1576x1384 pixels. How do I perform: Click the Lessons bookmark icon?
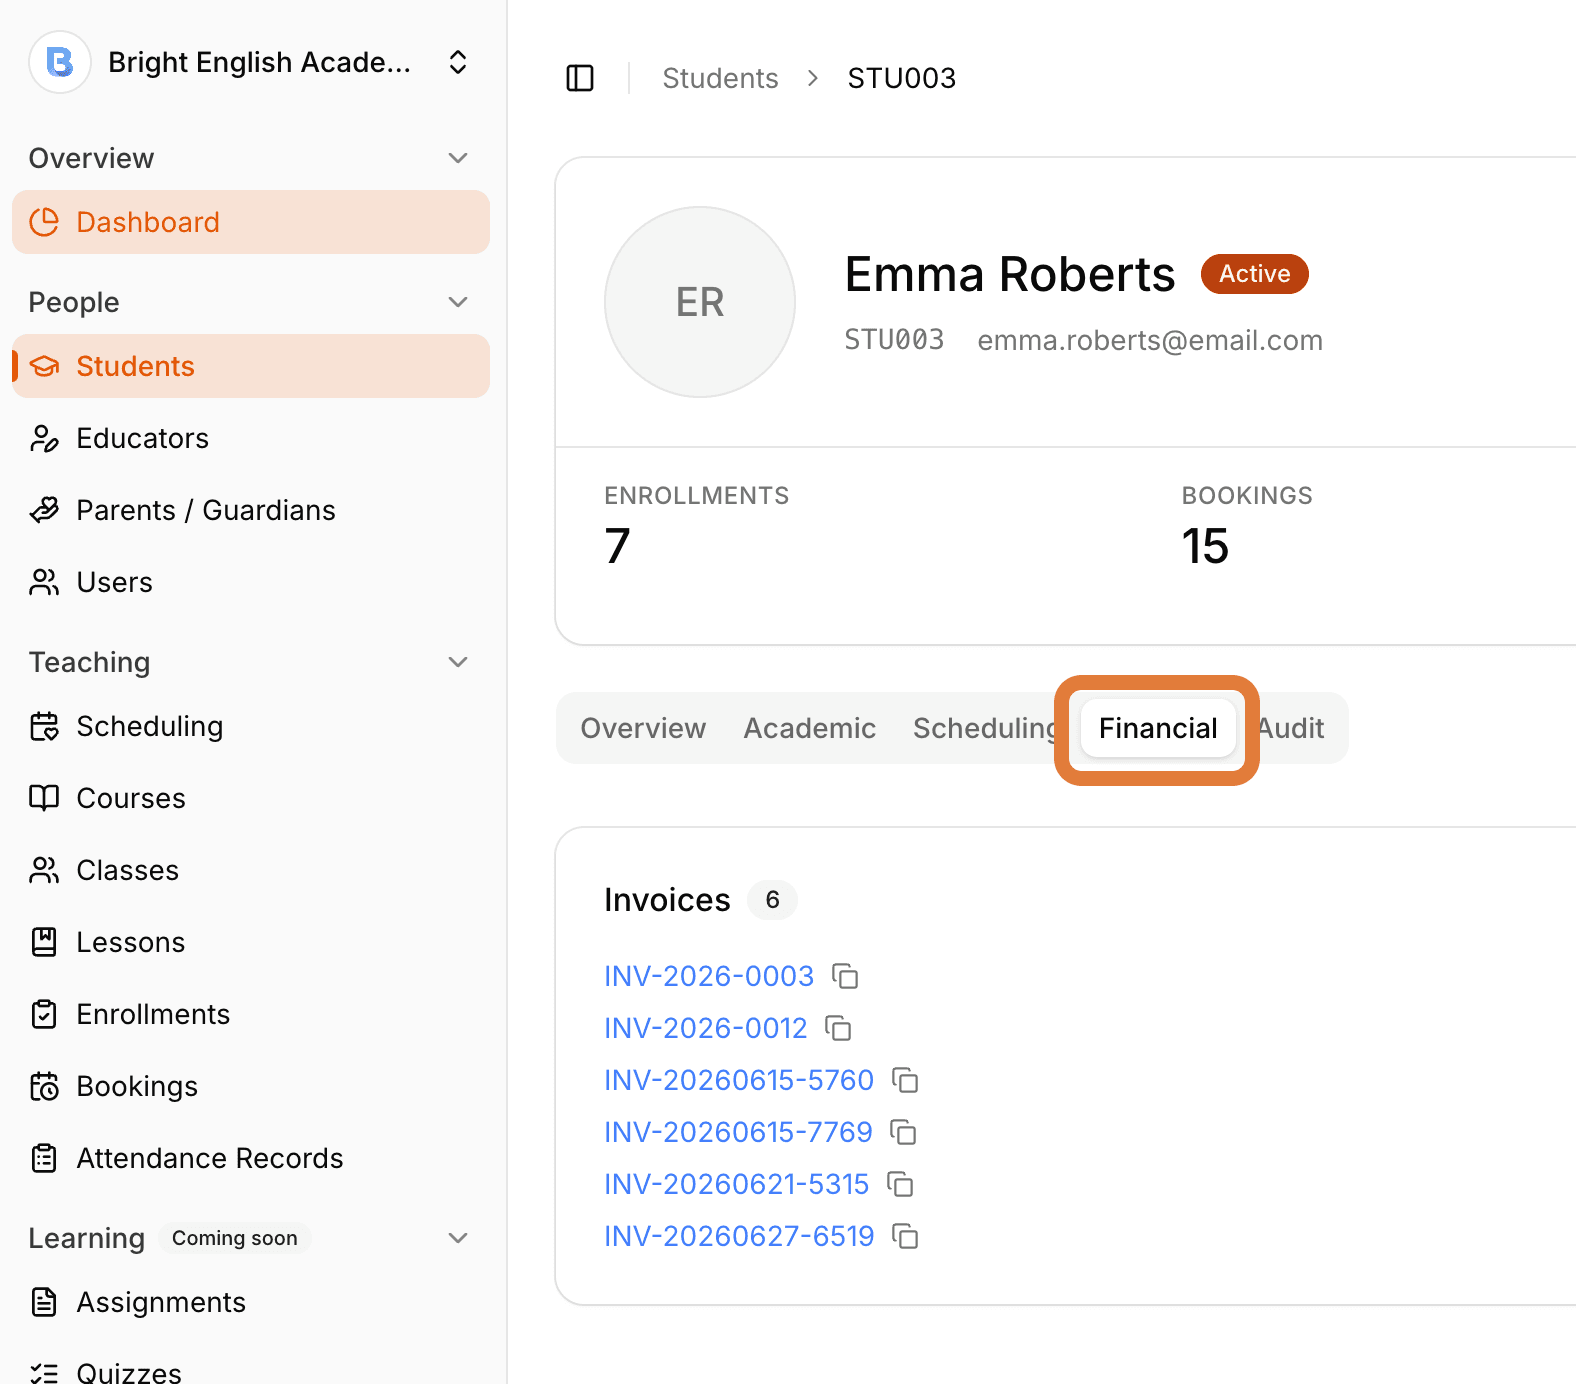(44, 942)
